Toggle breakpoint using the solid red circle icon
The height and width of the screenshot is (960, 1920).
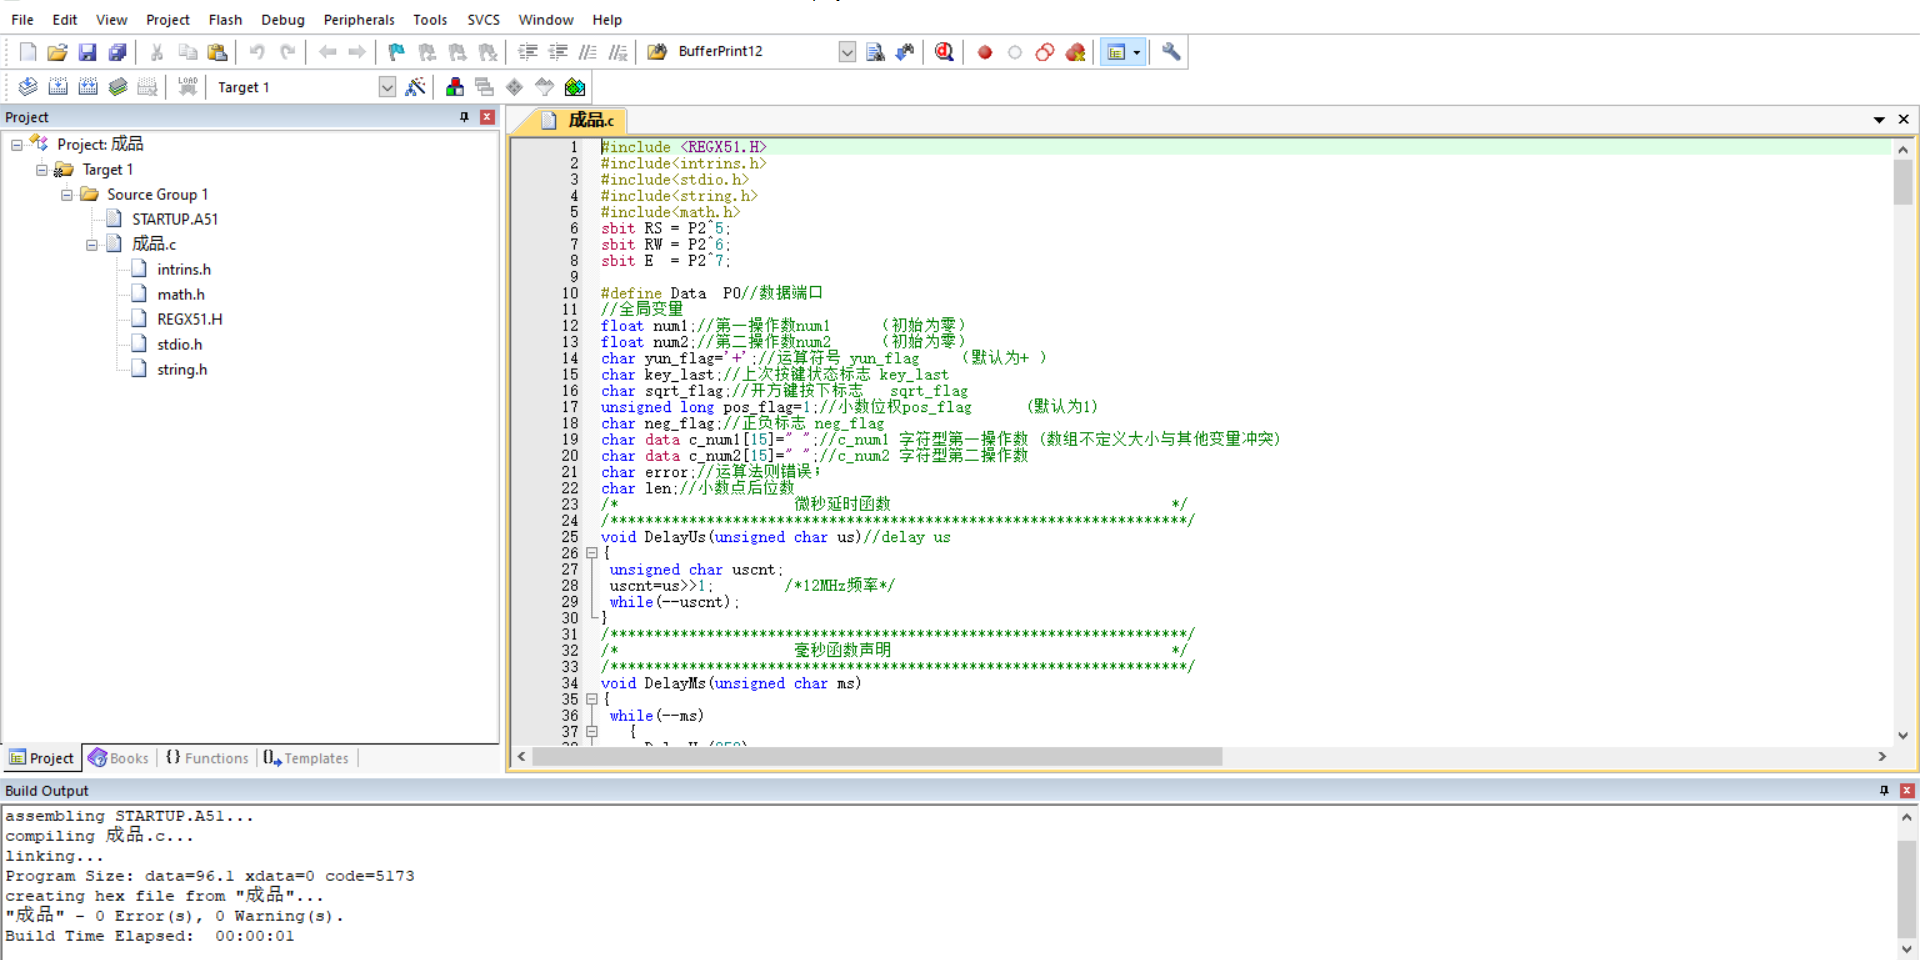[x=985, y=52]
